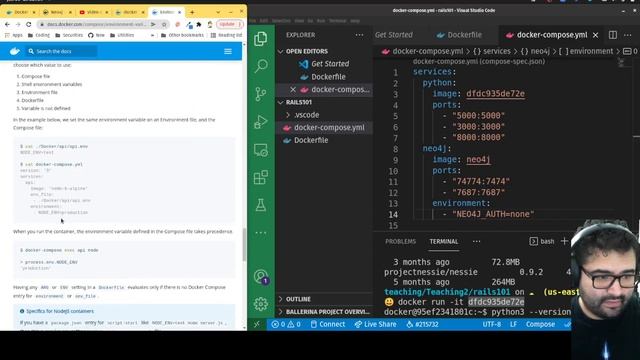This screenshot has width=640, height=360.
Task: Collapse the RAILS101 folder section
Action: pyautogui.click(x=280, y=102)
